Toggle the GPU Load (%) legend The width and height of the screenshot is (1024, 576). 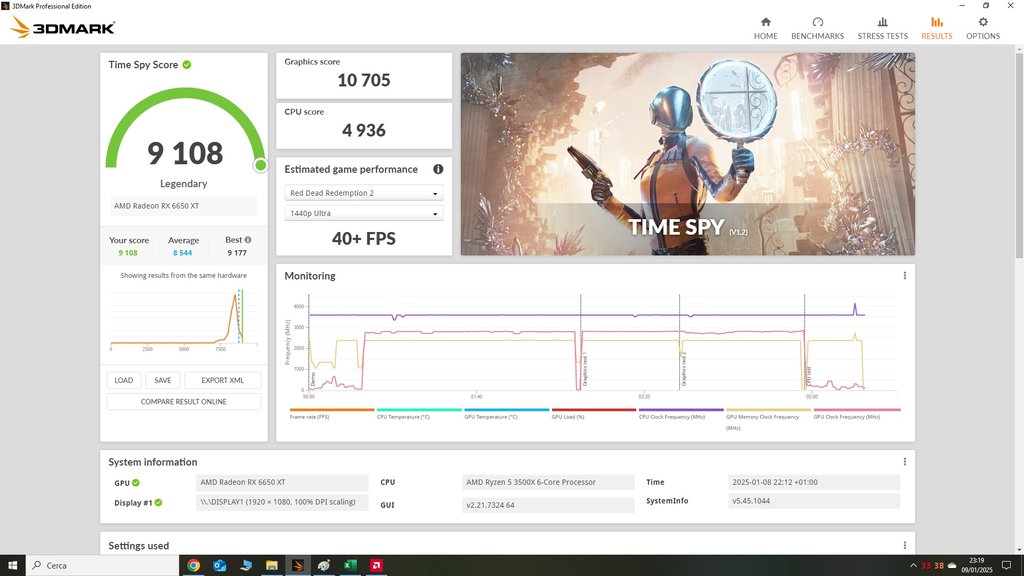point(593,413)
